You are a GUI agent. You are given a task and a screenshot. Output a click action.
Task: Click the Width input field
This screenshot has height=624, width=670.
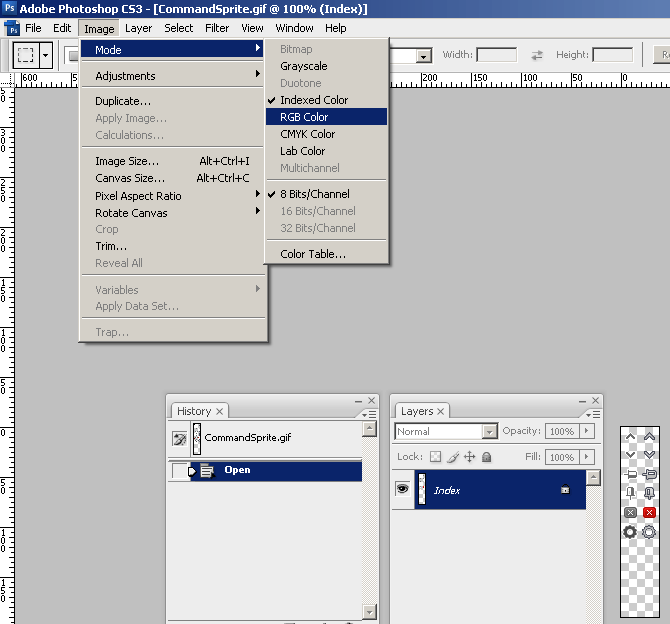coord(497,56)
